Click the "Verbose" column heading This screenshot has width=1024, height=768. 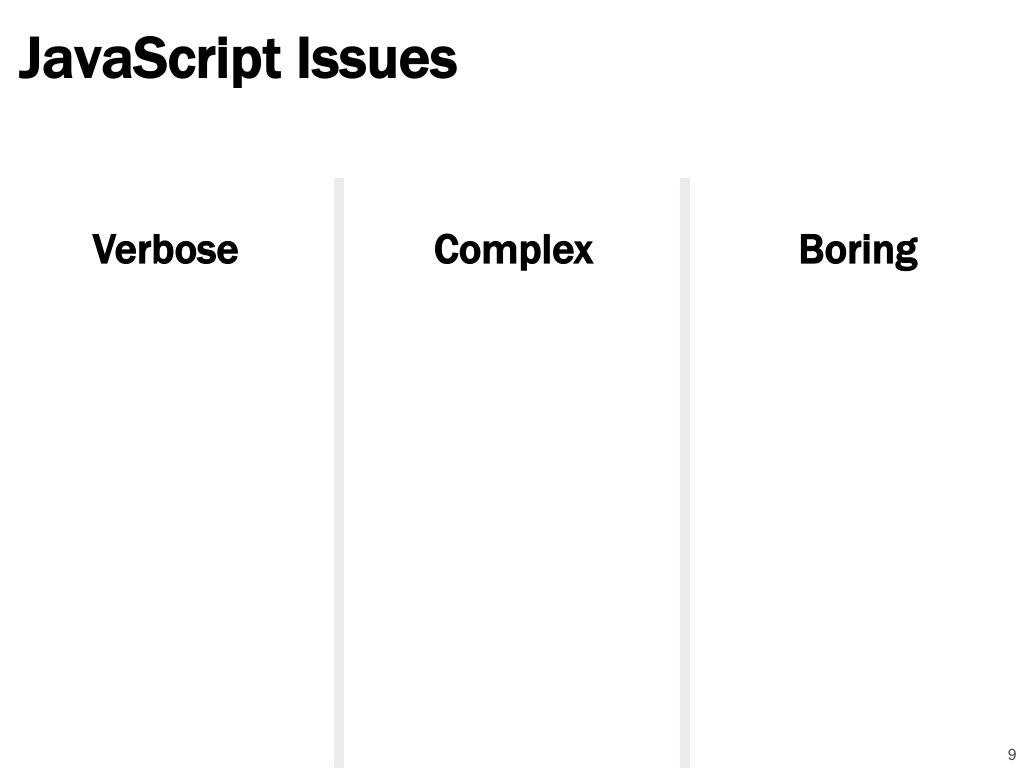coord(165,249)
